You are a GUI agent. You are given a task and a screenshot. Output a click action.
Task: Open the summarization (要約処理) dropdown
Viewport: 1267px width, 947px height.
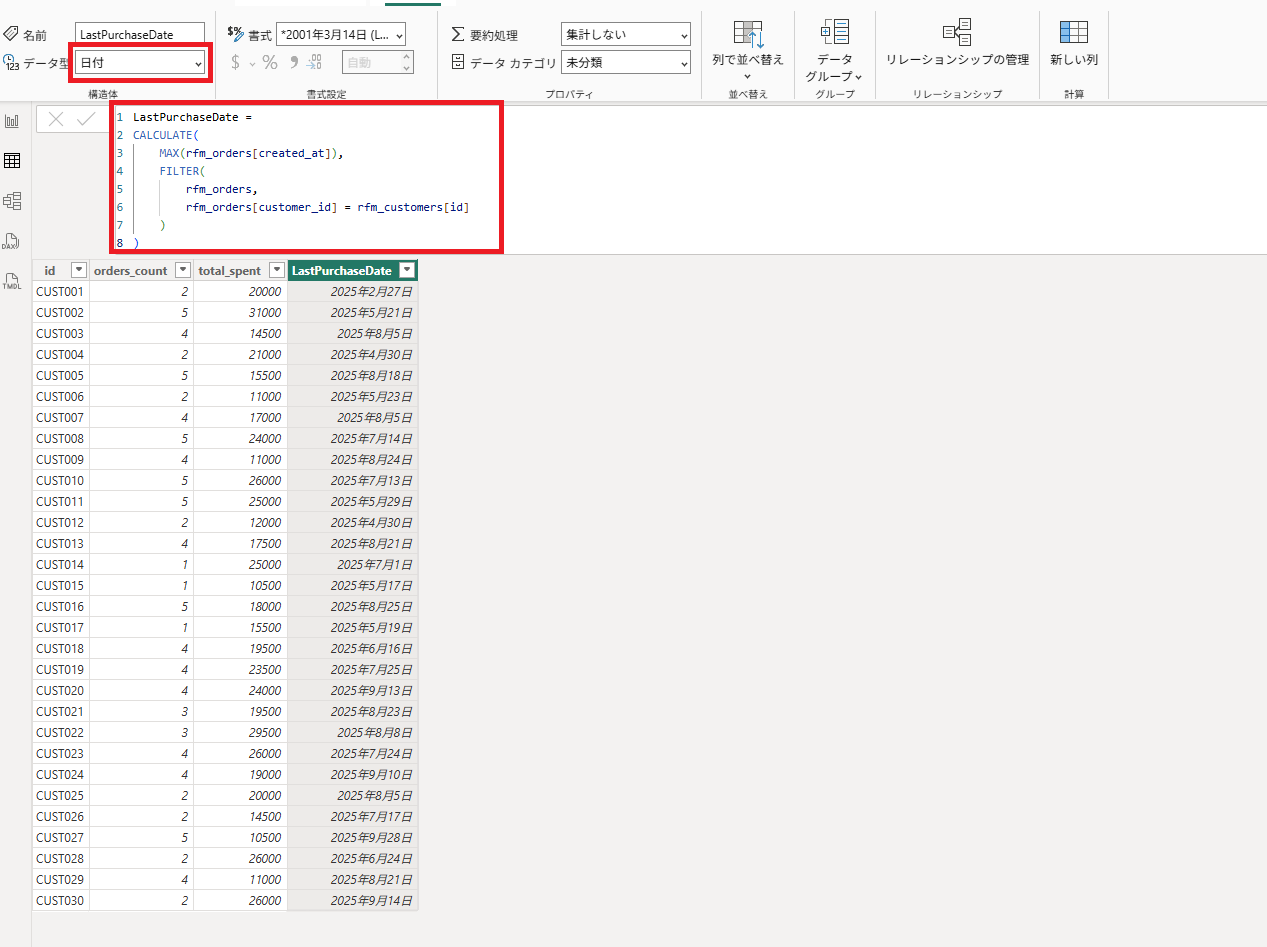click(x=626, y=35)
